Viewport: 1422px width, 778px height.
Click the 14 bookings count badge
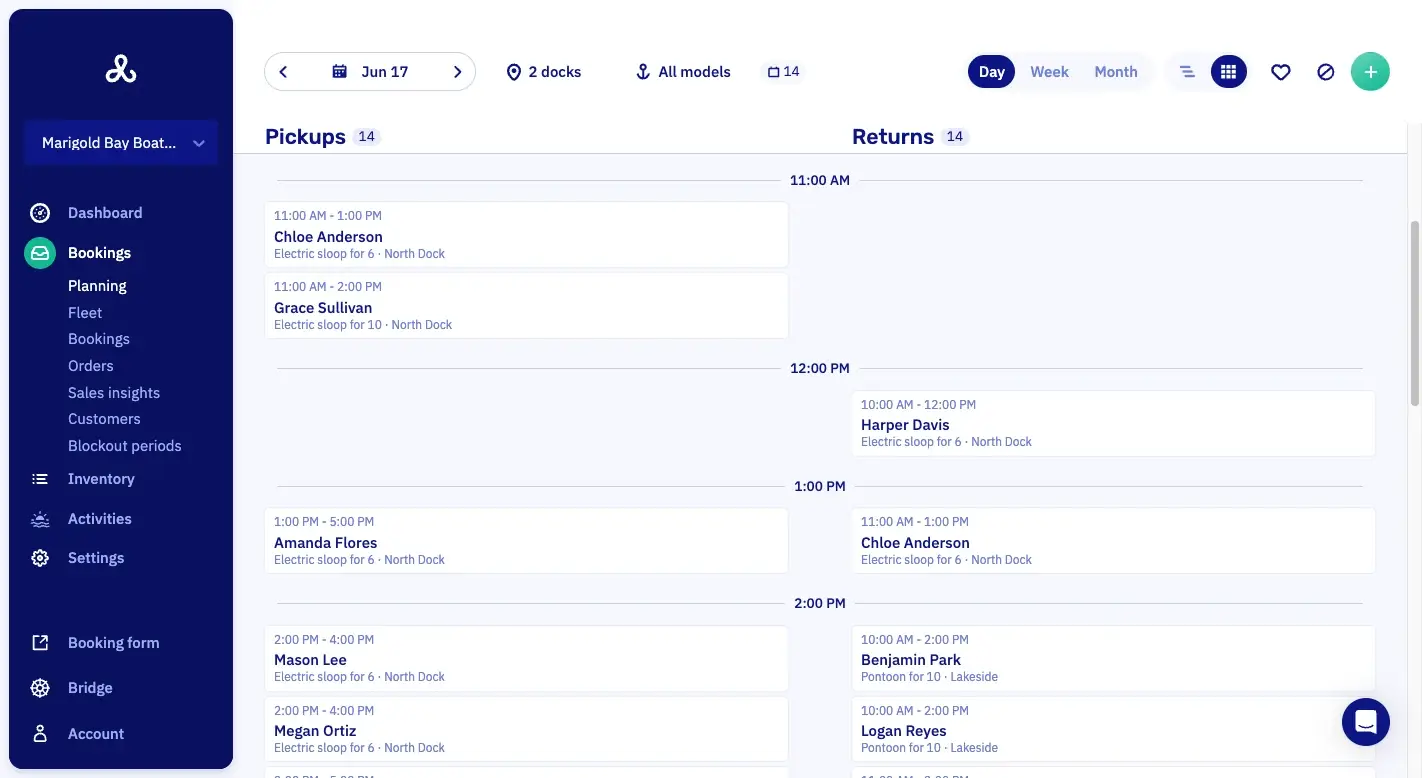click(784, 72)
